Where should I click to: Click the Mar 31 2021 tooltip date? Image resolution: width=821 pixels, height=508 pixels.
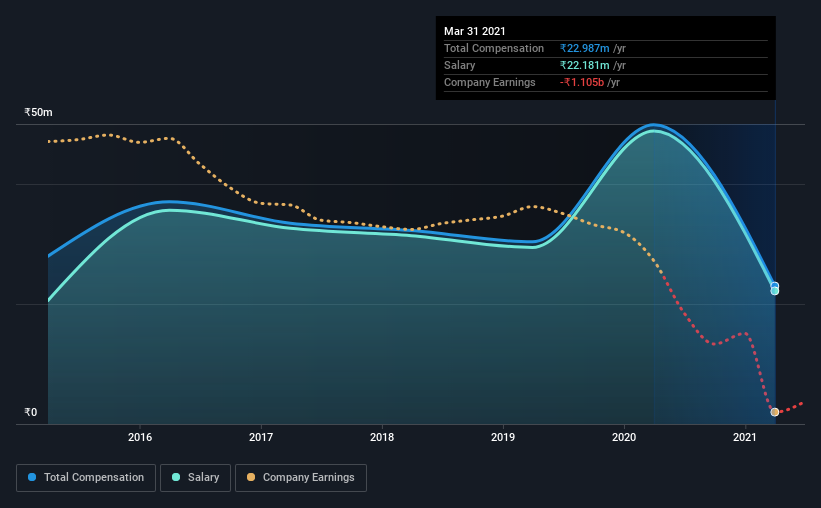[x=475, y=31]
